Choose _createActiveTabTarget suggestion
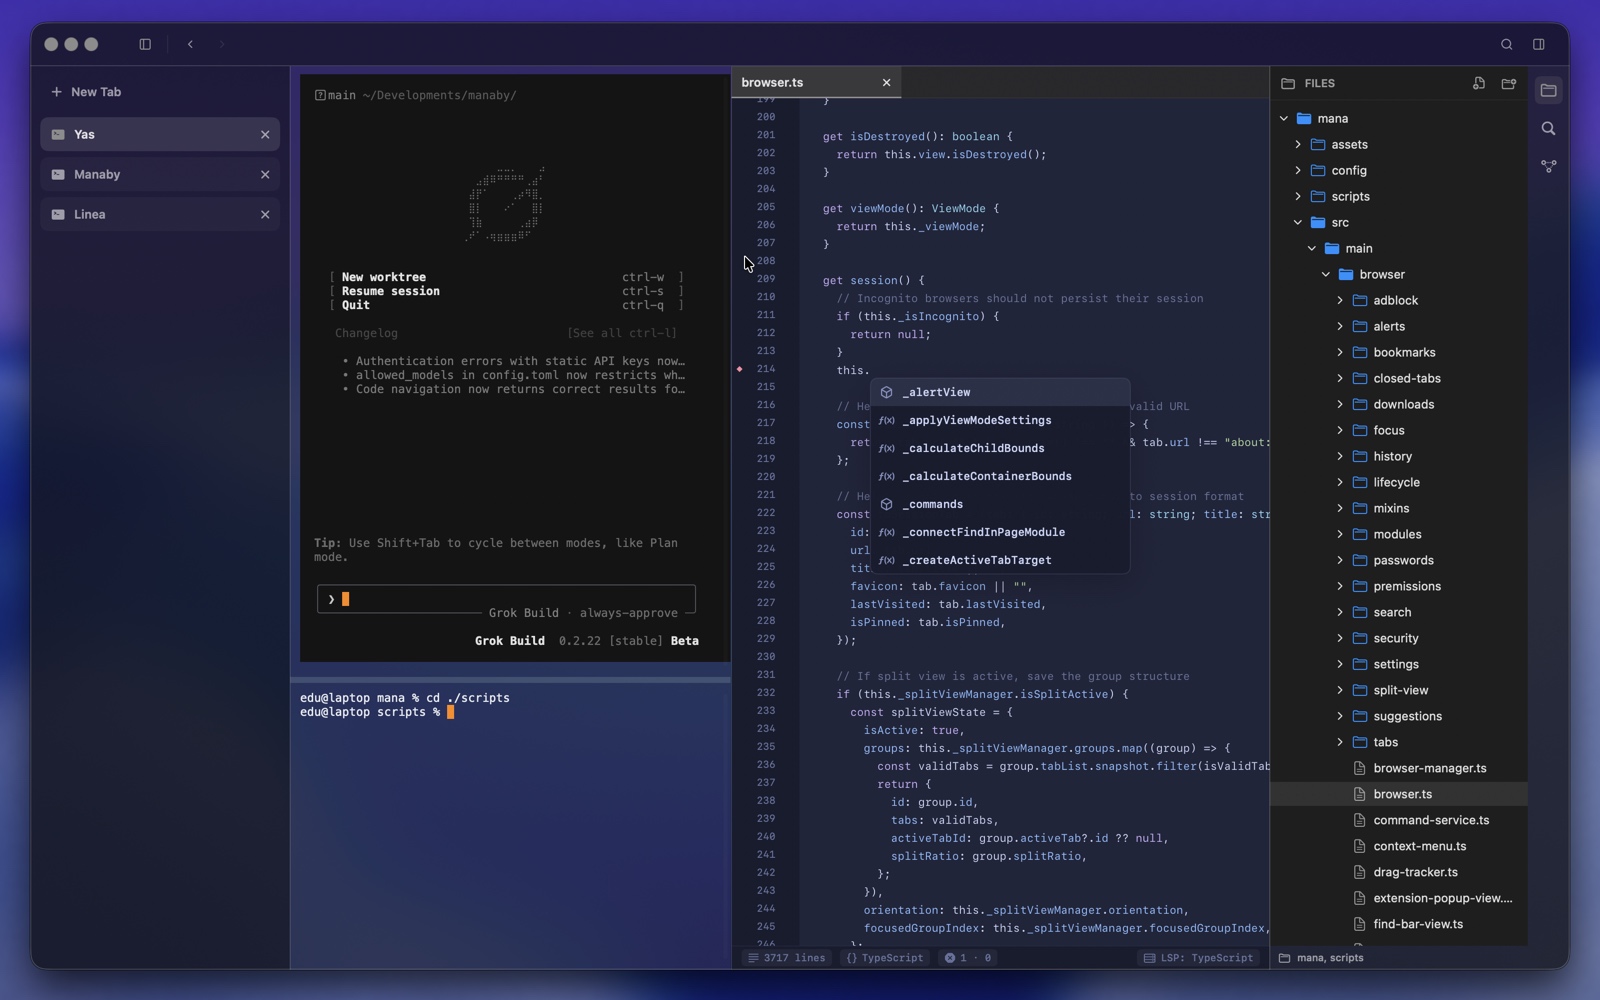This screenshot has width=1600, height=1000. (x=1000, y=560)
